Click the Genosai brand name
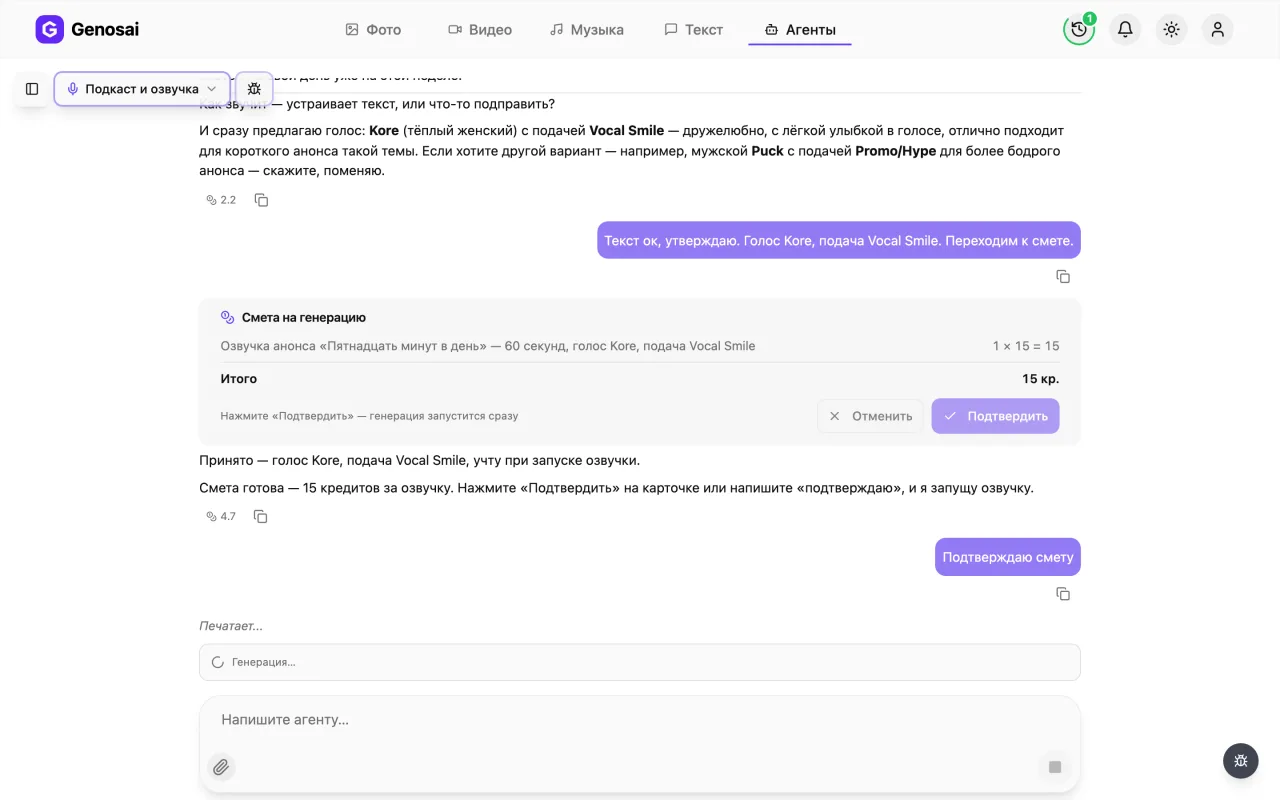 [105, 30]
